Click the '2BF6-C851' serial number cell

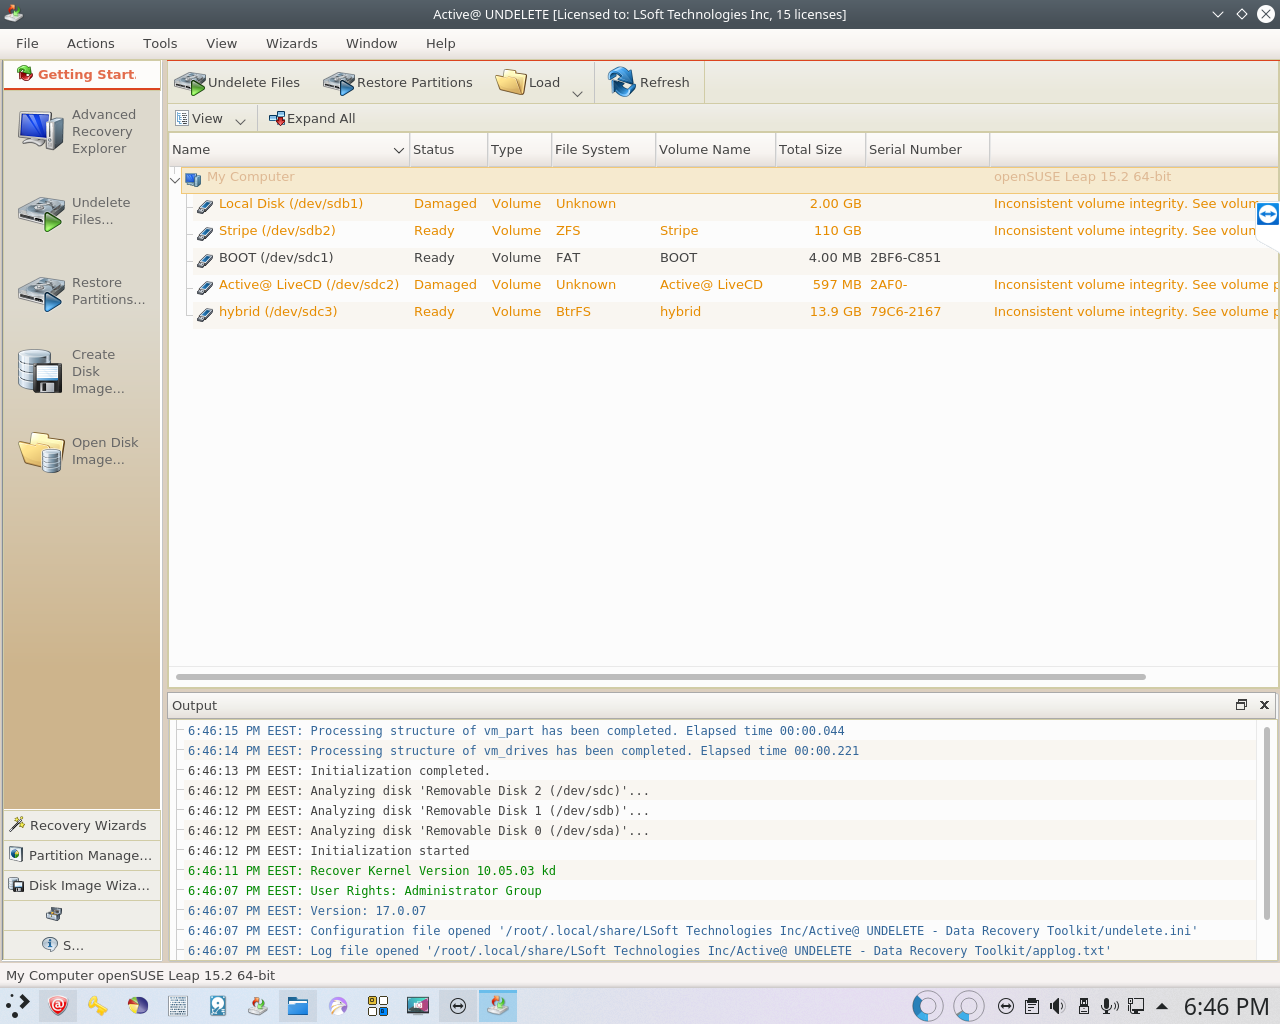click(x=905, y=258)
